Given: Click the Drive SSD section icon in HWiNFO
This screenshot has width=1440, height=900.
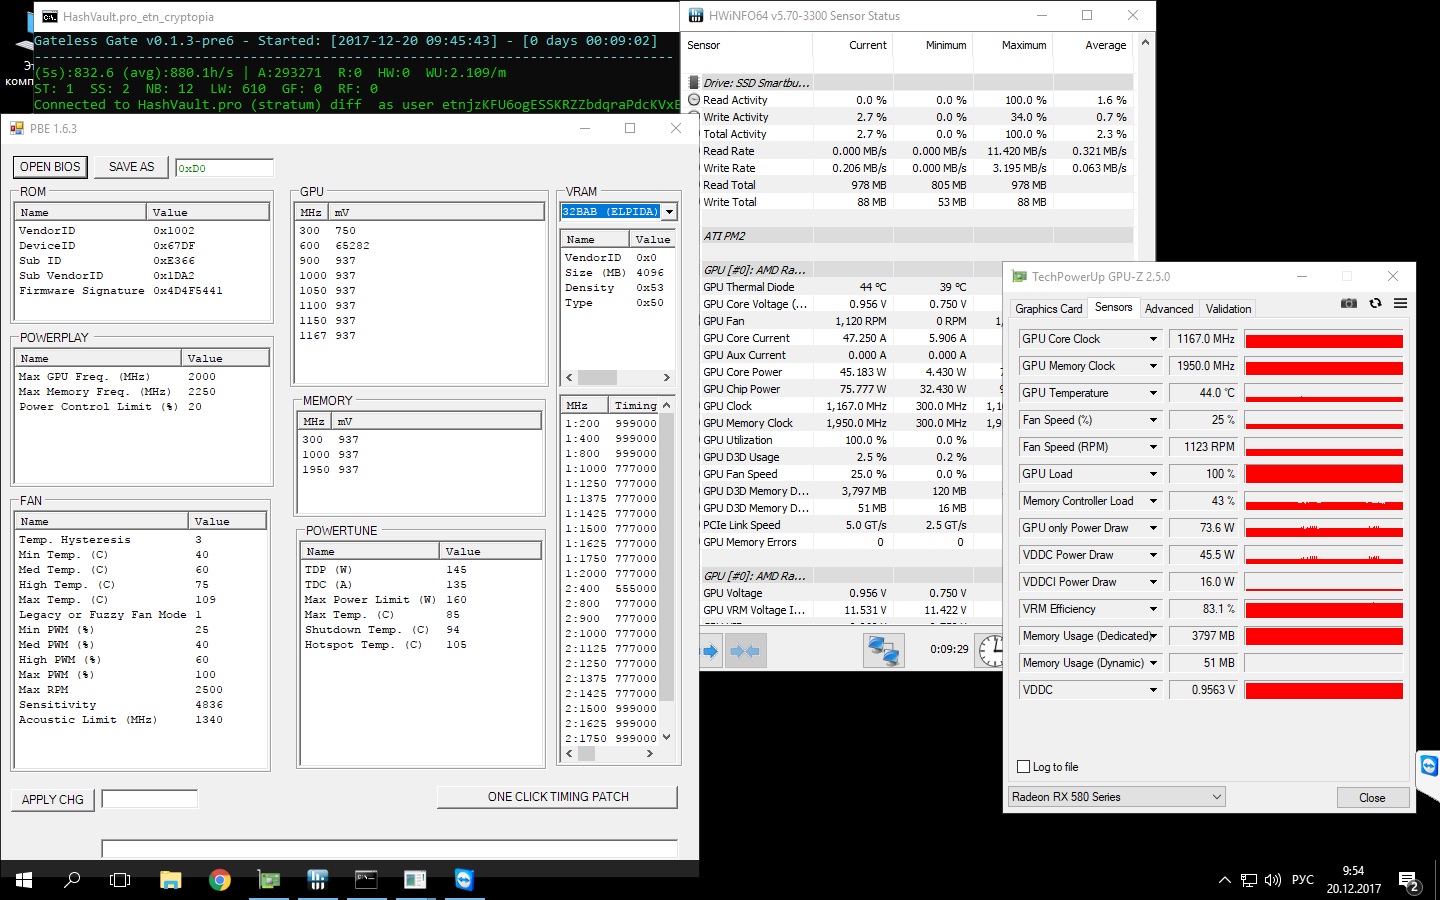Looking at the screenshot, I should [694, 83].
